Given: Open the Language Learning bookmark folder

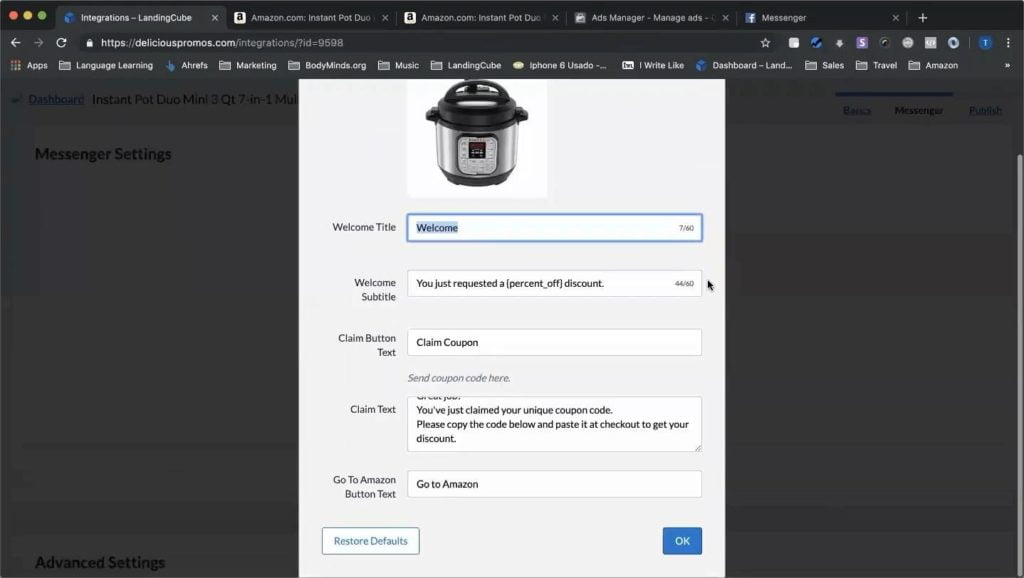Looking at the screenshot, I should [106, 65].
